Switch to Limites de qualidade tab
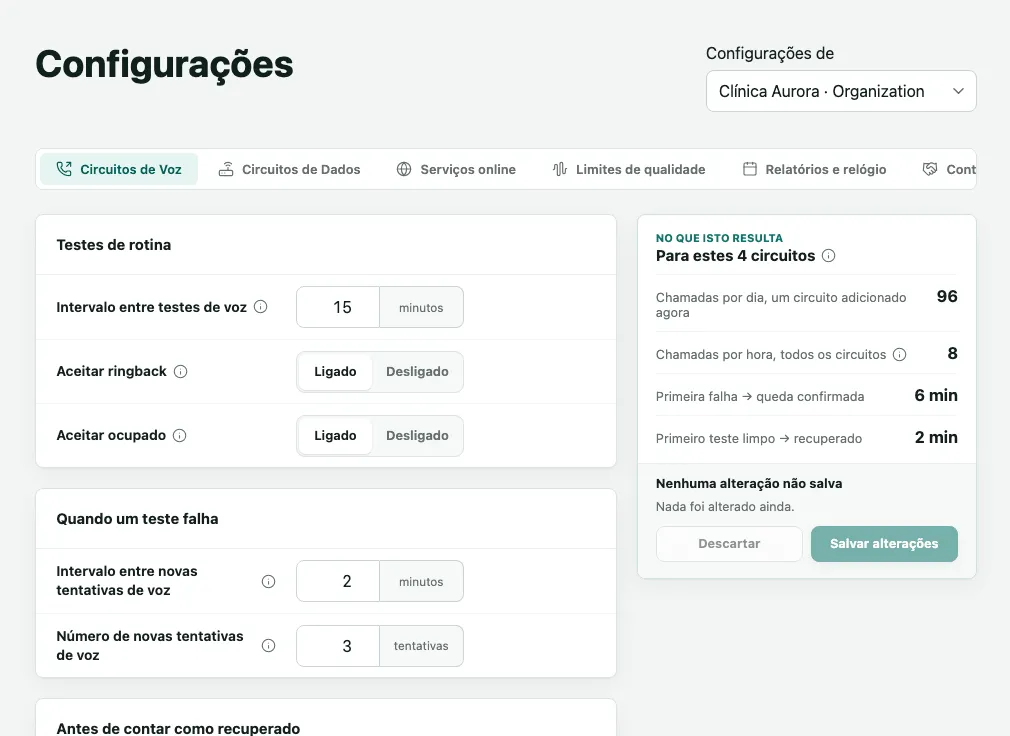 629,169
